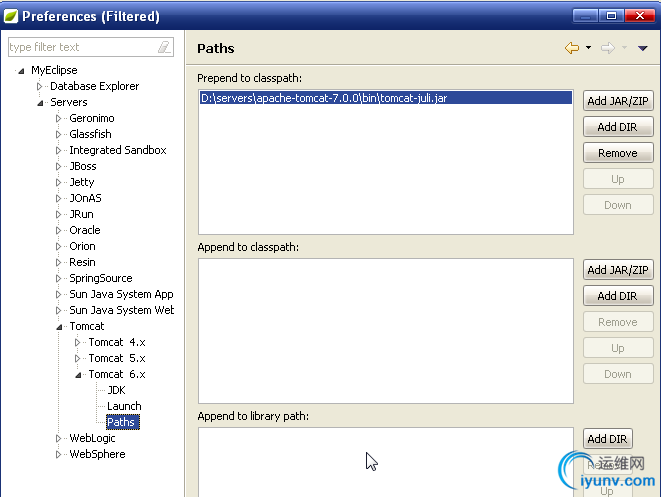Collapse the Tomcat parent node
Image resolution: width=661 pixels, height=497 pixels.
tap(59, 327)
